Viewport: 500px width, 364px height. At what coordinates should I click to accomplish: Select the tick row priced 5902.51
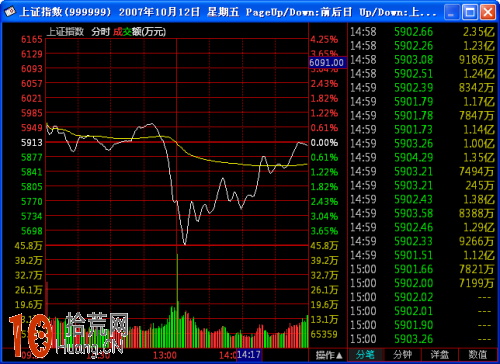click(x=422, y=74)
